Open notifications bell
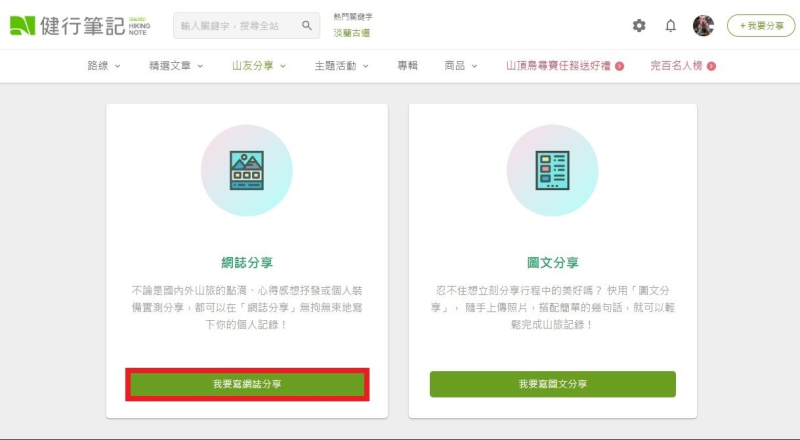This screenshot has width=800, height=440. click(670, 26)
